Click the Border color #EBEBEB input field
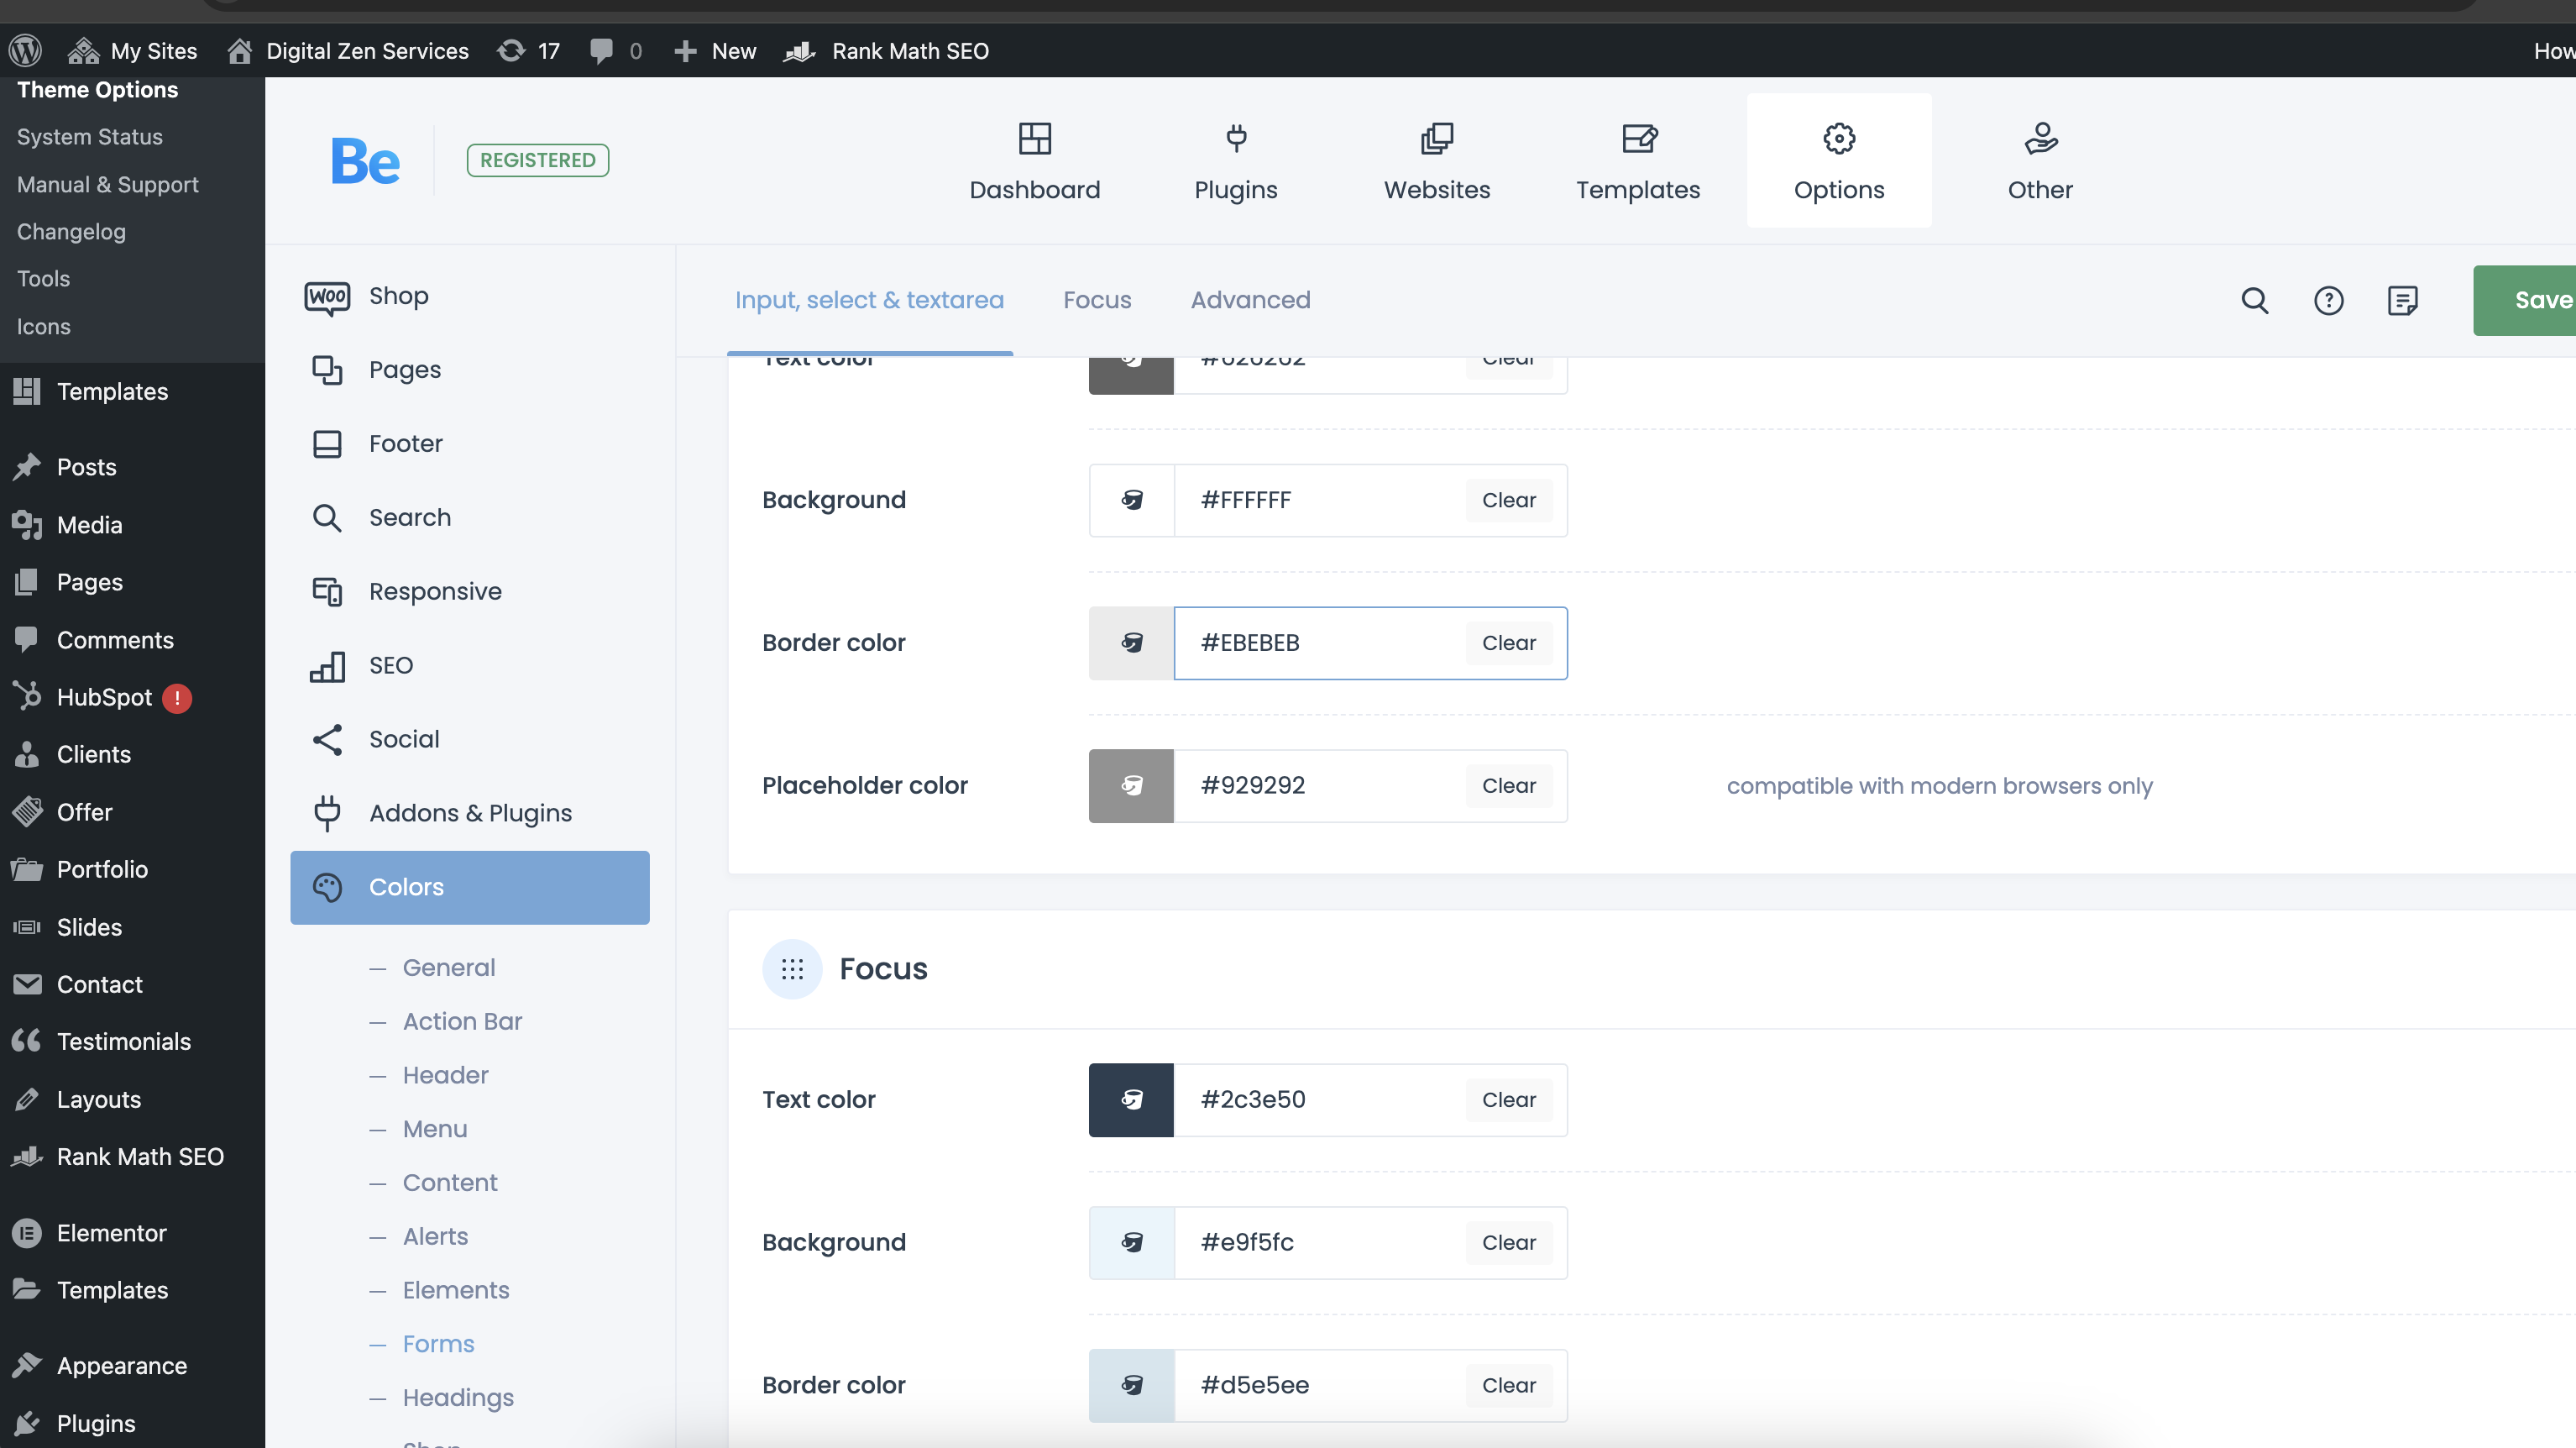2576x1448 pixels. (x=1320, y=643)
